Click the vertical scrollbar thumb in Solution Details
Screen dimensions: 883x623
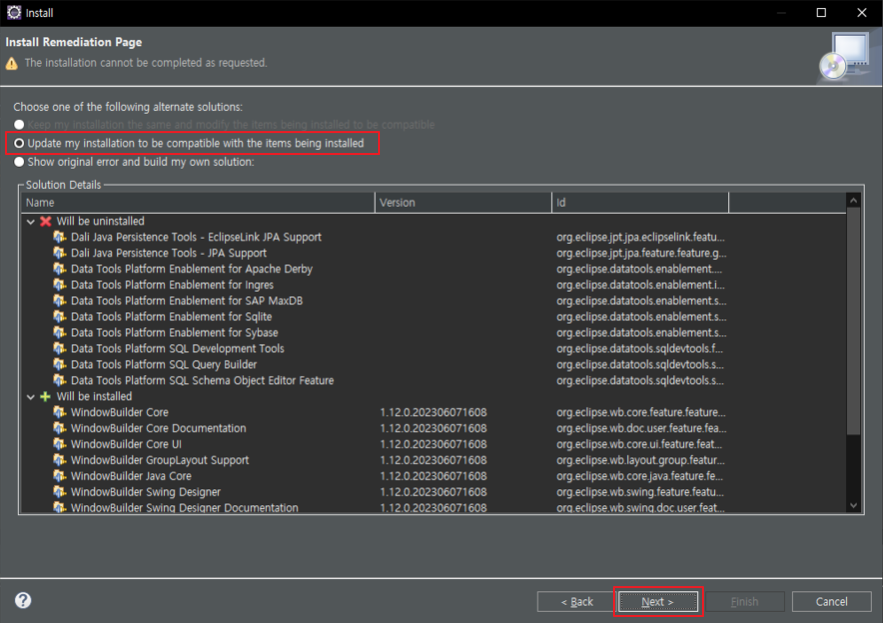[x=853, y=322]
